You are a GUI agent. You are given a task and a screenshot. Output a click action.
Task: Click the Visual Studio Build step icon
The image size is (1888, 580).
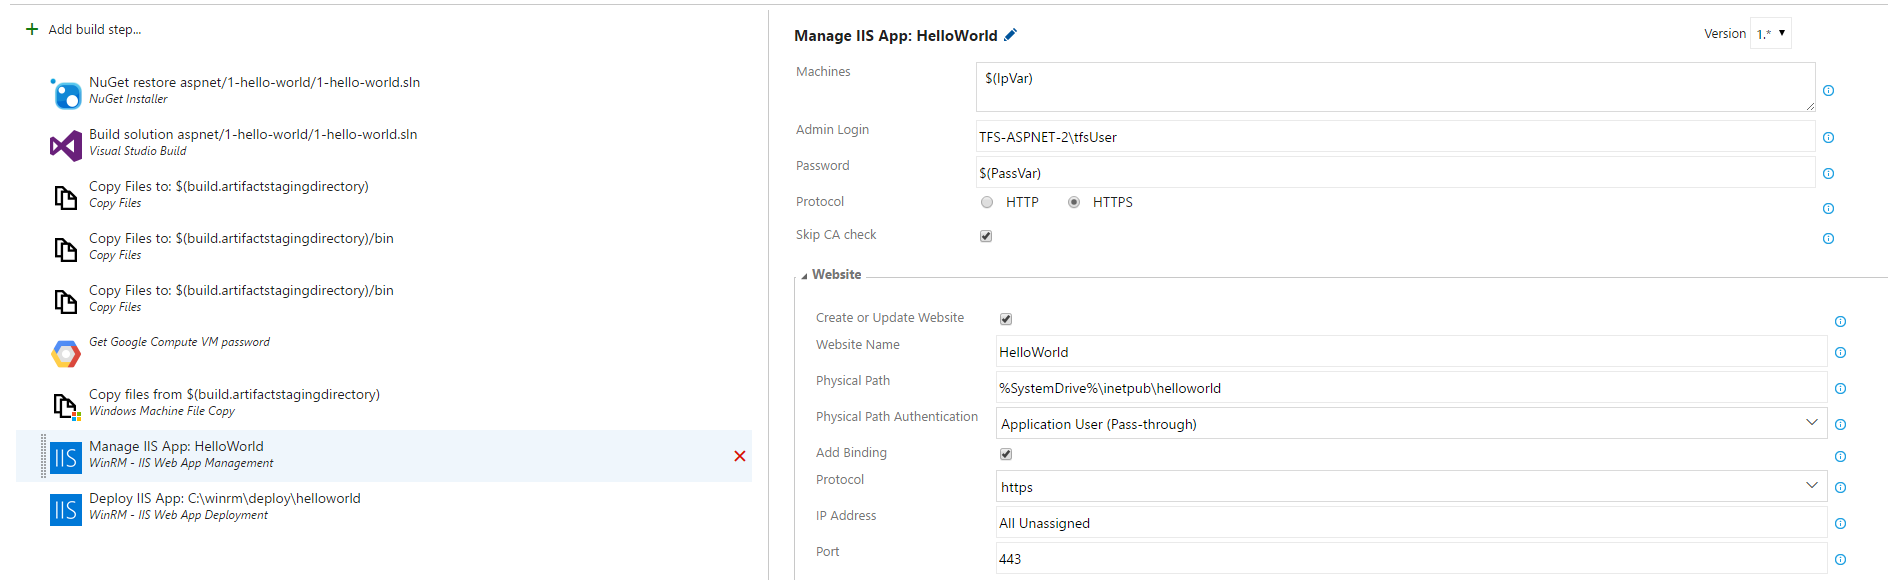pyautogui.click(x=66, y=146)
